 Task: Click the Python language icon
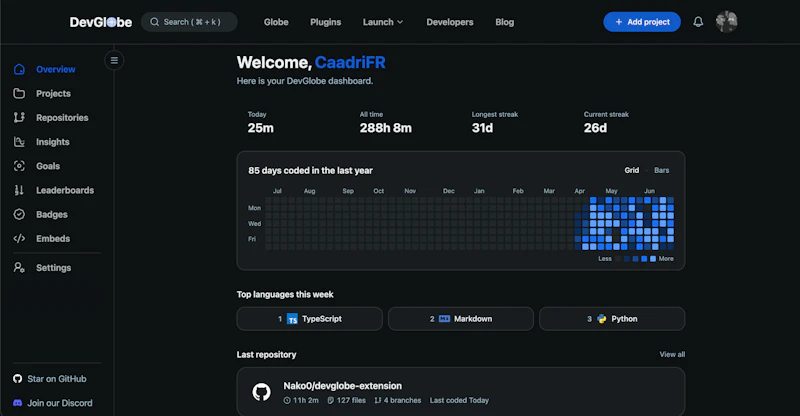(602, 319)
